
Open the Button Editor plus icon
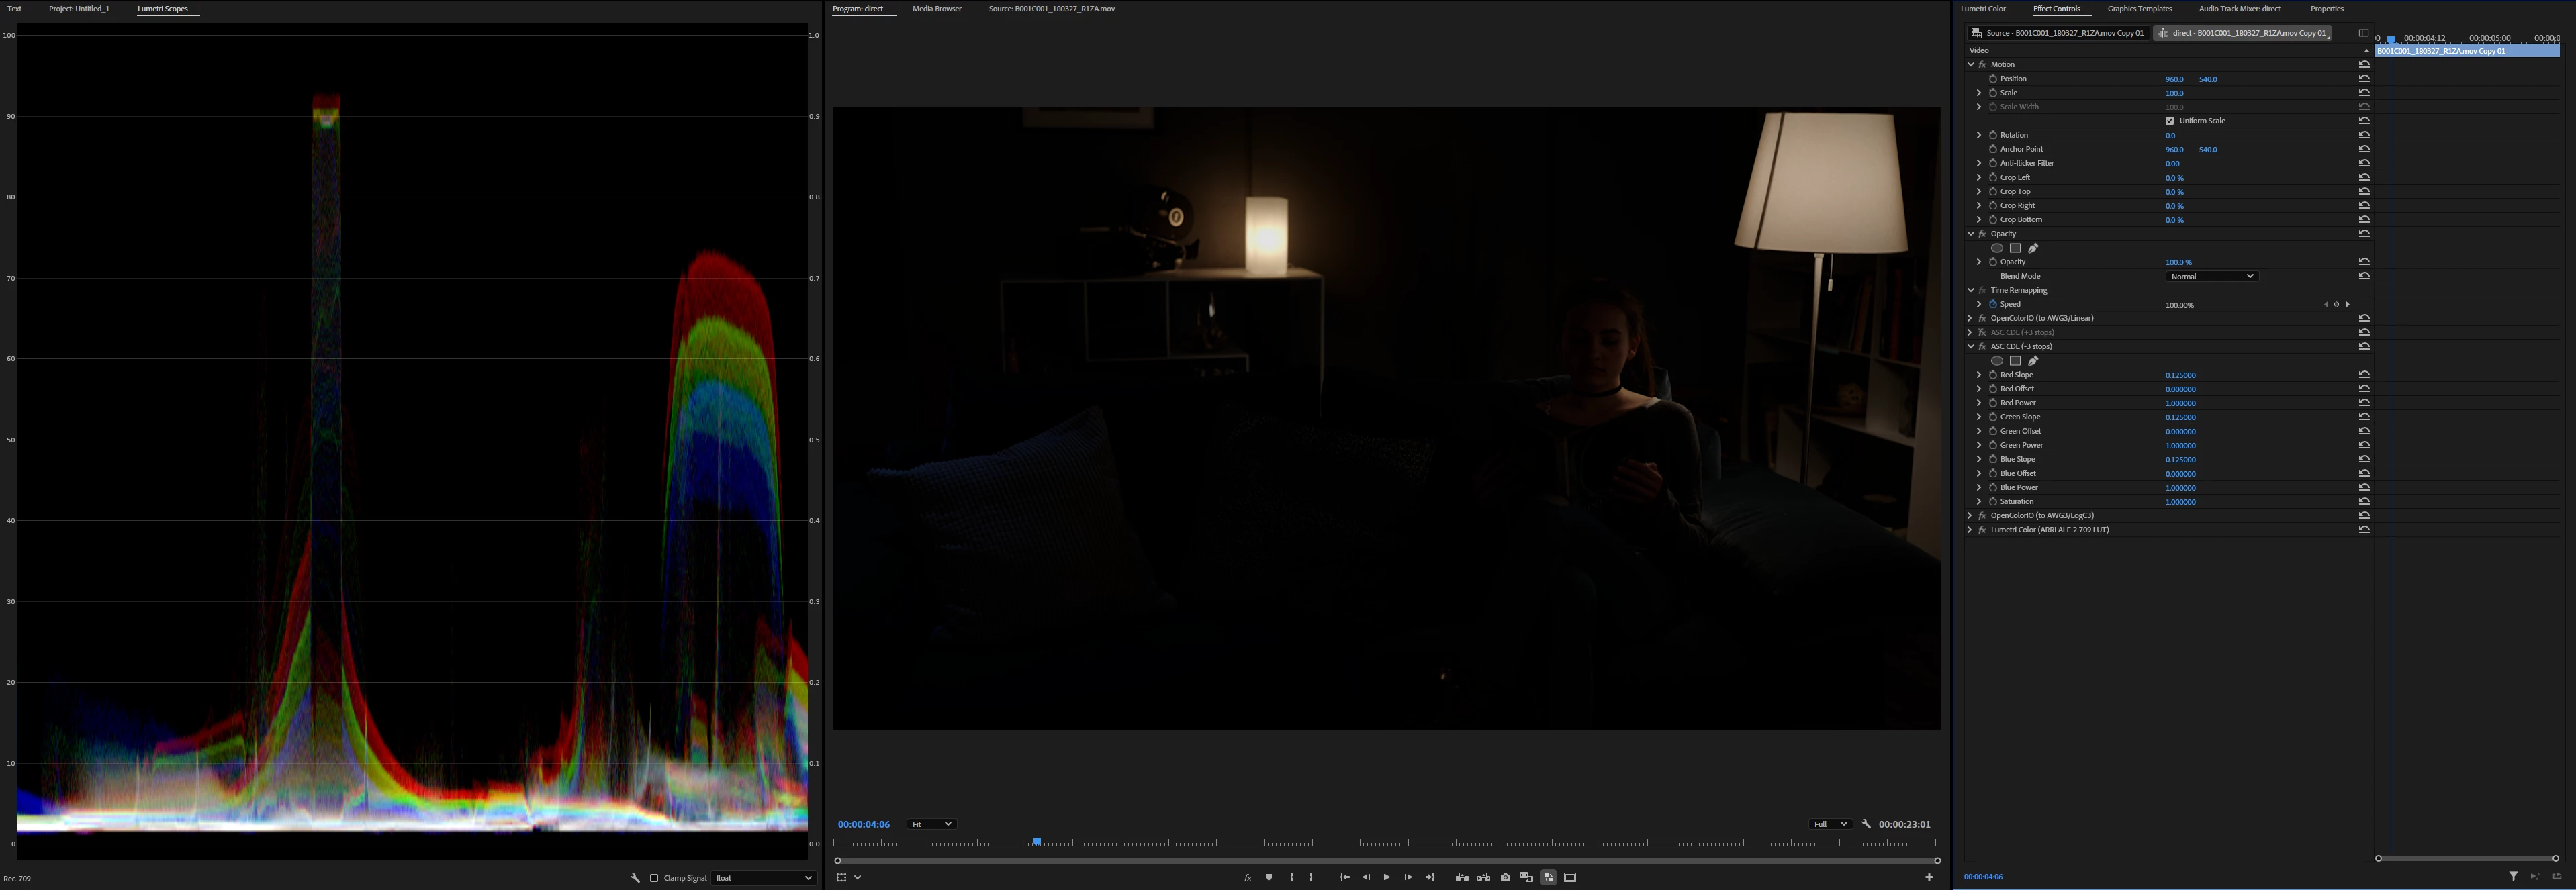point(1929,877)
